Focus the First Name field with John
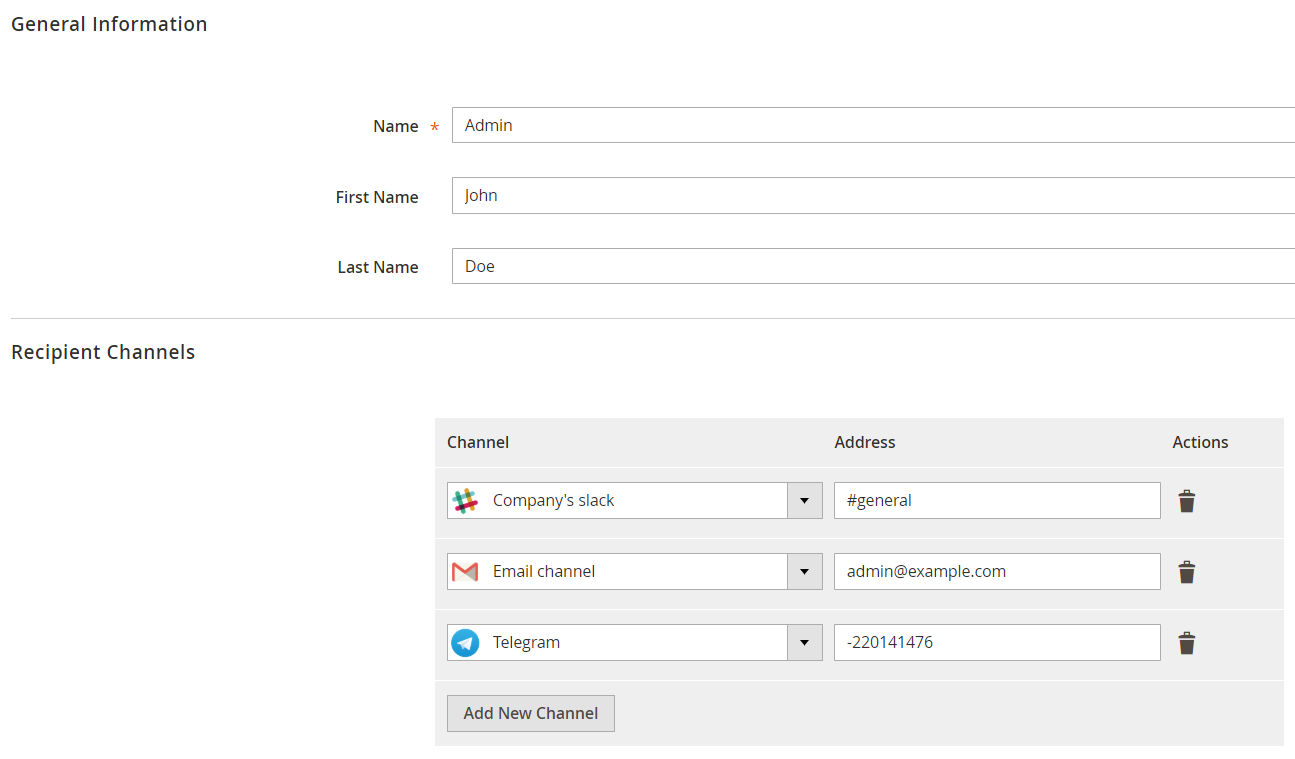1295x759 pixels. (x=873, y=195)
